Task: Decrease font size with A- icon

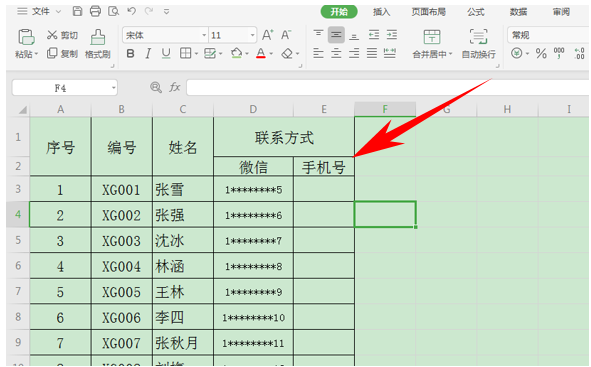Action: point(286,35)
